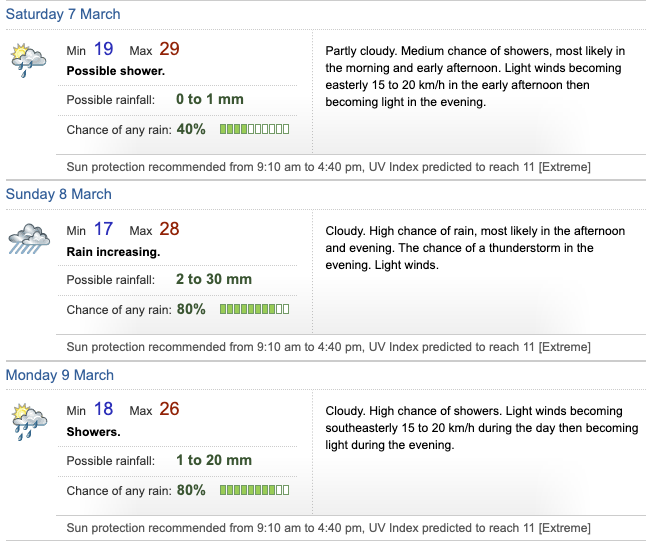Viewport: 646px width, 541px height.
Task: Click Monday's 80% rain chance bar
Action: [254, 491]
